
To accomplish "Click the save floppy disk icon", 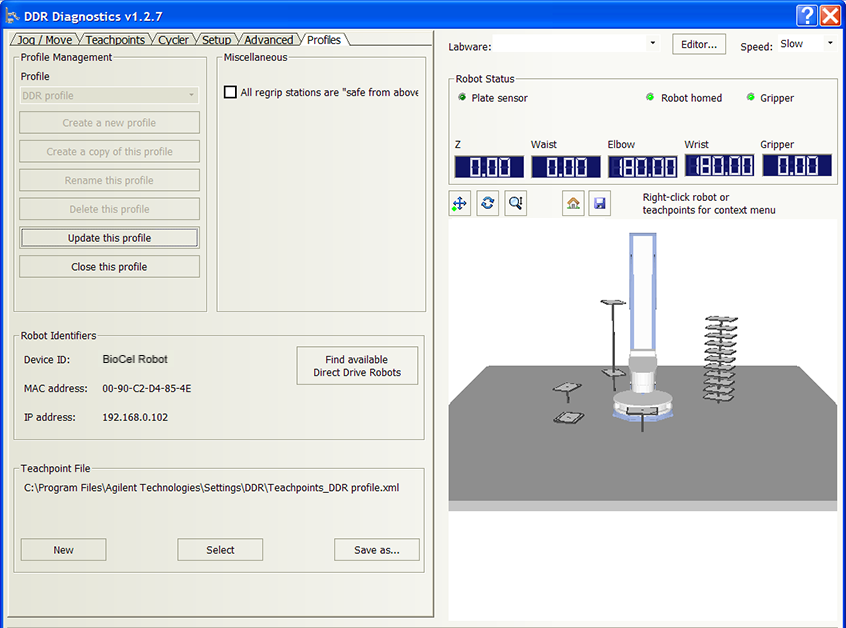I will (599, 203).
